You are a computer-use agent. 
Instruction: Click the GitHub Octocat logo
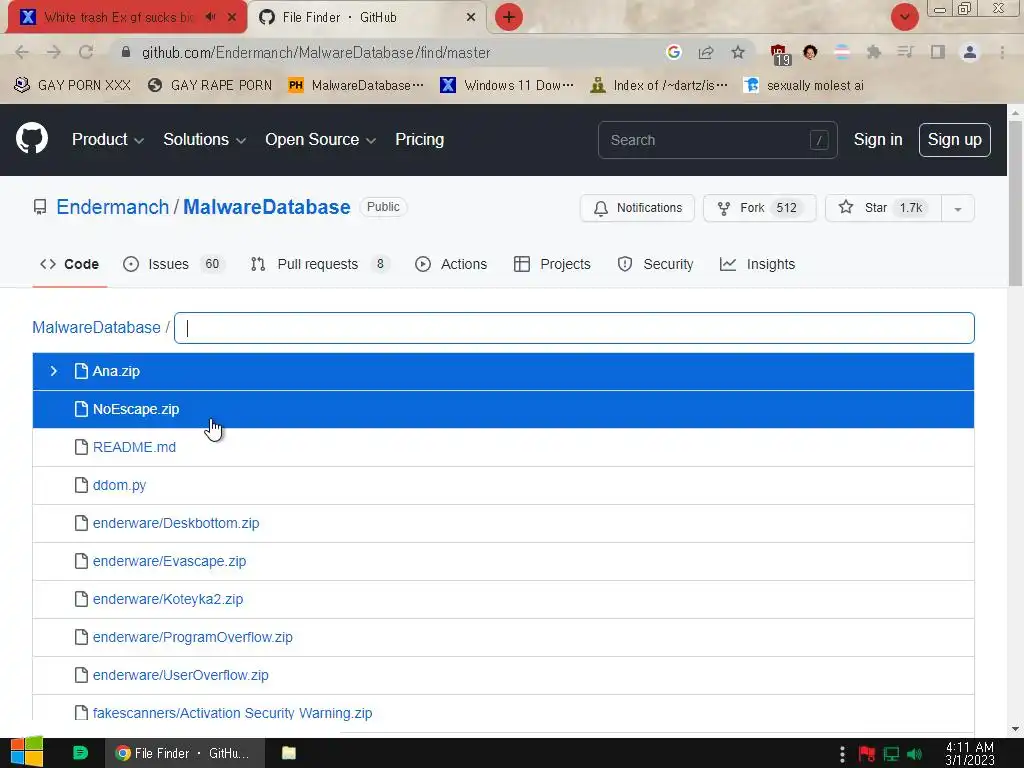32,139
